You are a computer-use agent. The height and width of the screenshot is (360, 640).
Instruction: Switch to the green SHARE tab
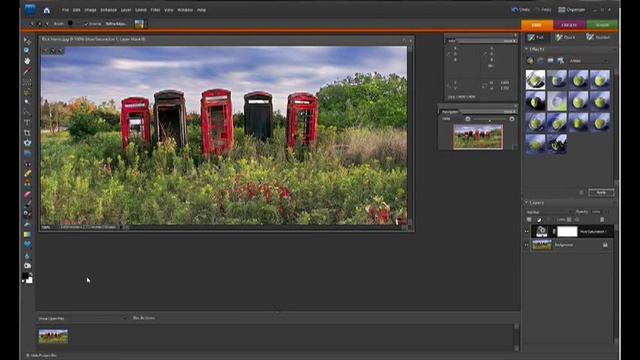coord(602,25)
